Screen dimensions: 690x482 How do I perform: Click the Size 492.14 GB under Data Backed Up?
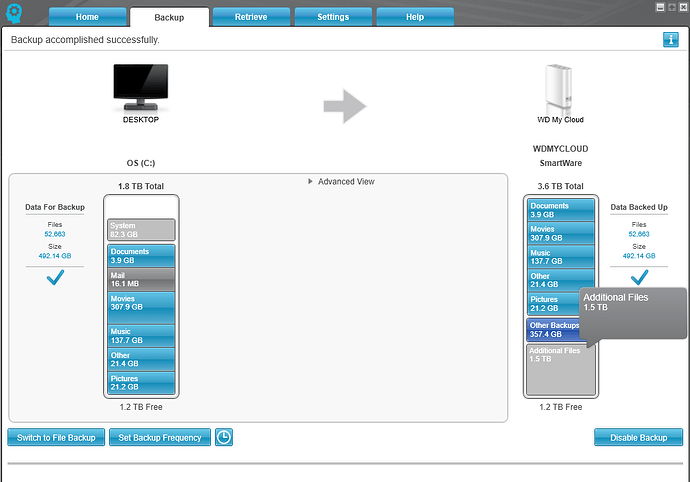coord(639,256)
